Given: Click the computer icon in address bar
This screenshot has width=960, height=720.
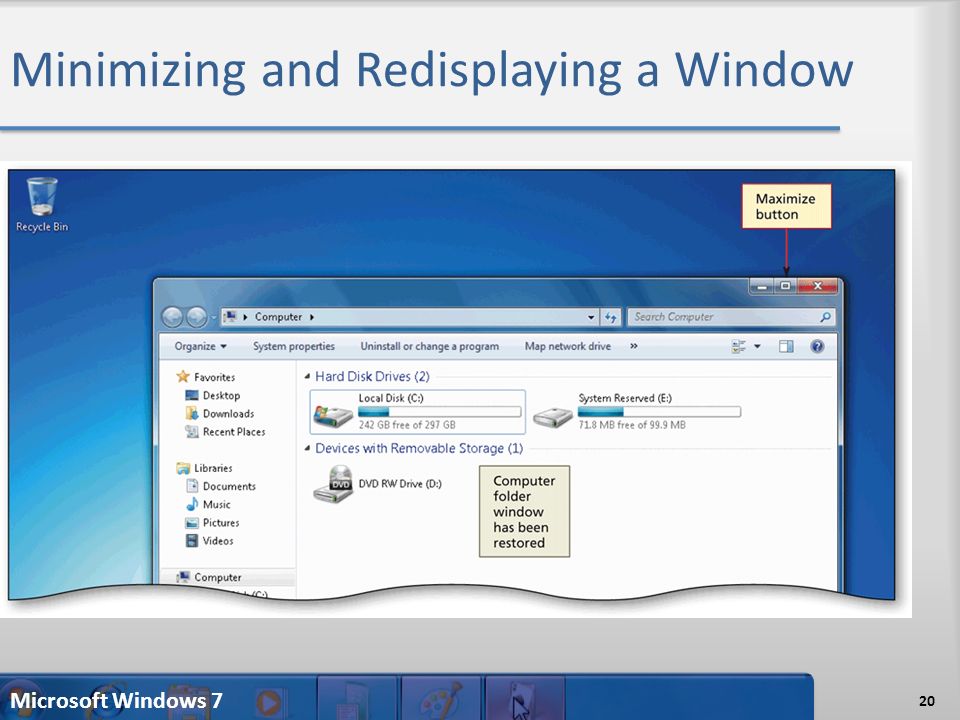Looking at the screenshot, I should [x=230, y=317].
